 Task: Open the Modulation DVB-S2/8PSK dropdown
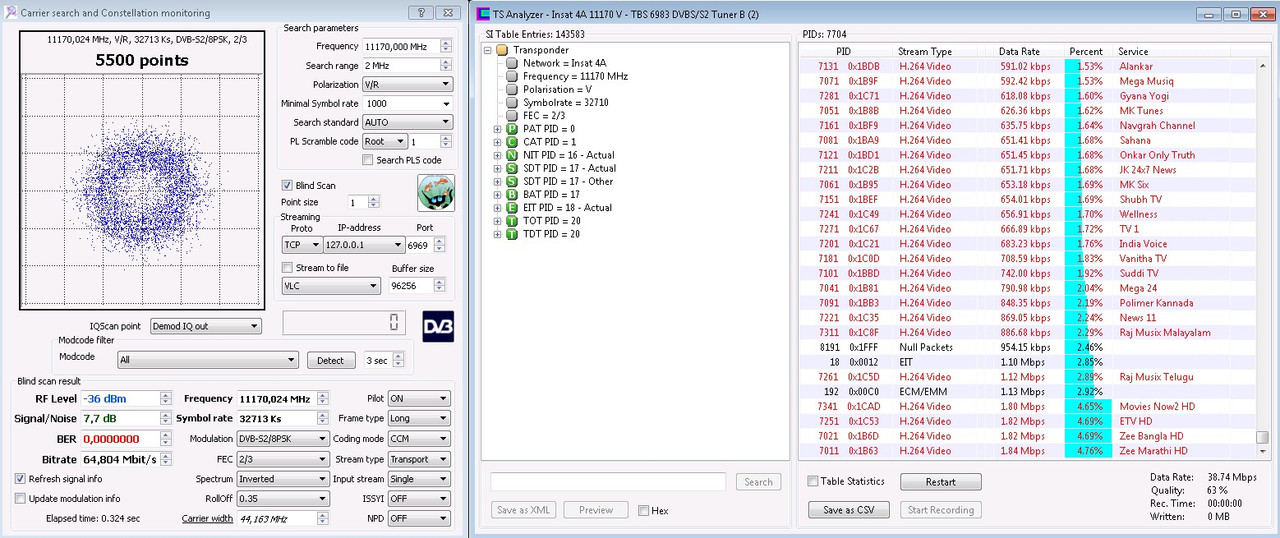[x=283, y=439]
